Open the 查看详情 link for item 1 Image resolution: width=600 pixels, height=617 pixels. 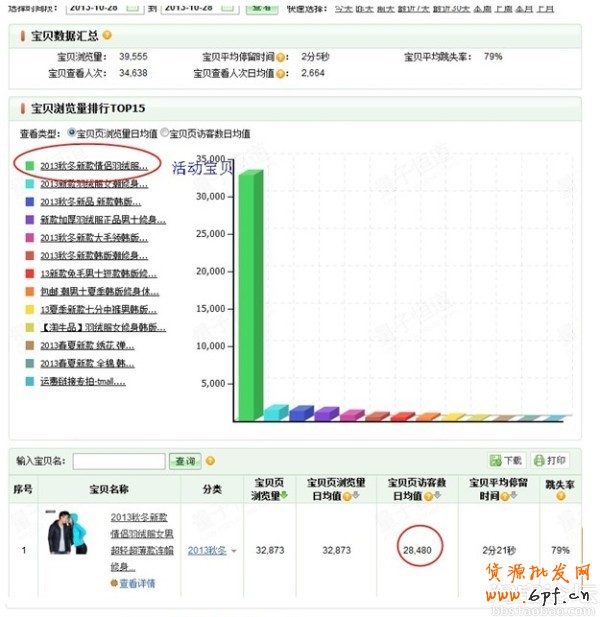[x=137, y=583]
